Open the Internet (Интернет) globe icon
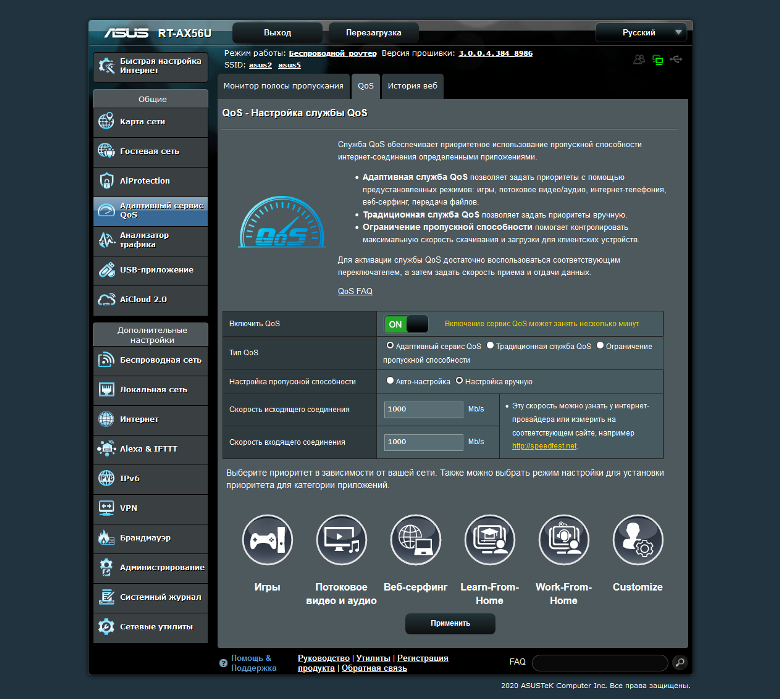This screenshot has width=780, height=699. click(106, 419)
